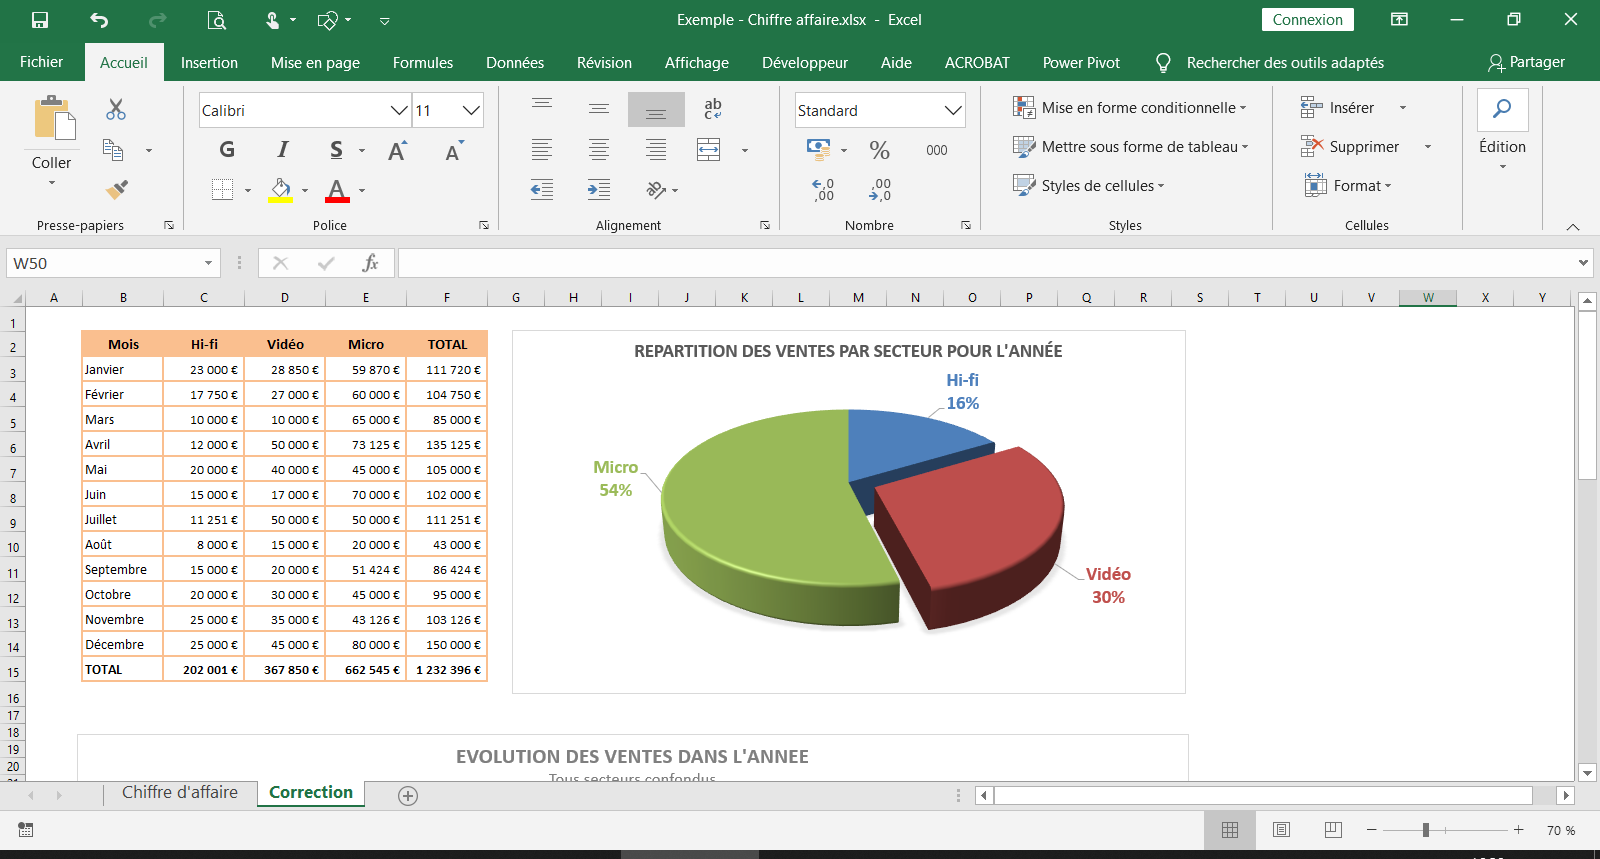Switch to Chiffre d'affaire sheet tab
Screen dimensions: 1600x859
pyautogui.click(x=180, y=793)
